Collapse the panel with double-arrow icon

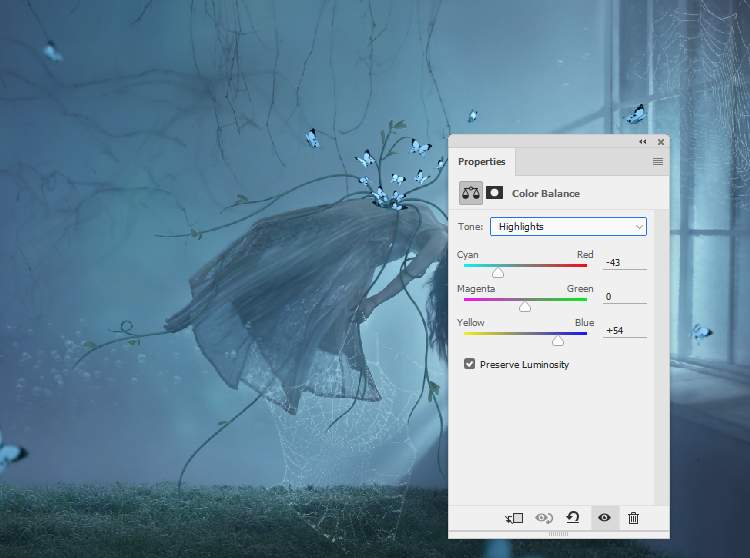point(642,142)
